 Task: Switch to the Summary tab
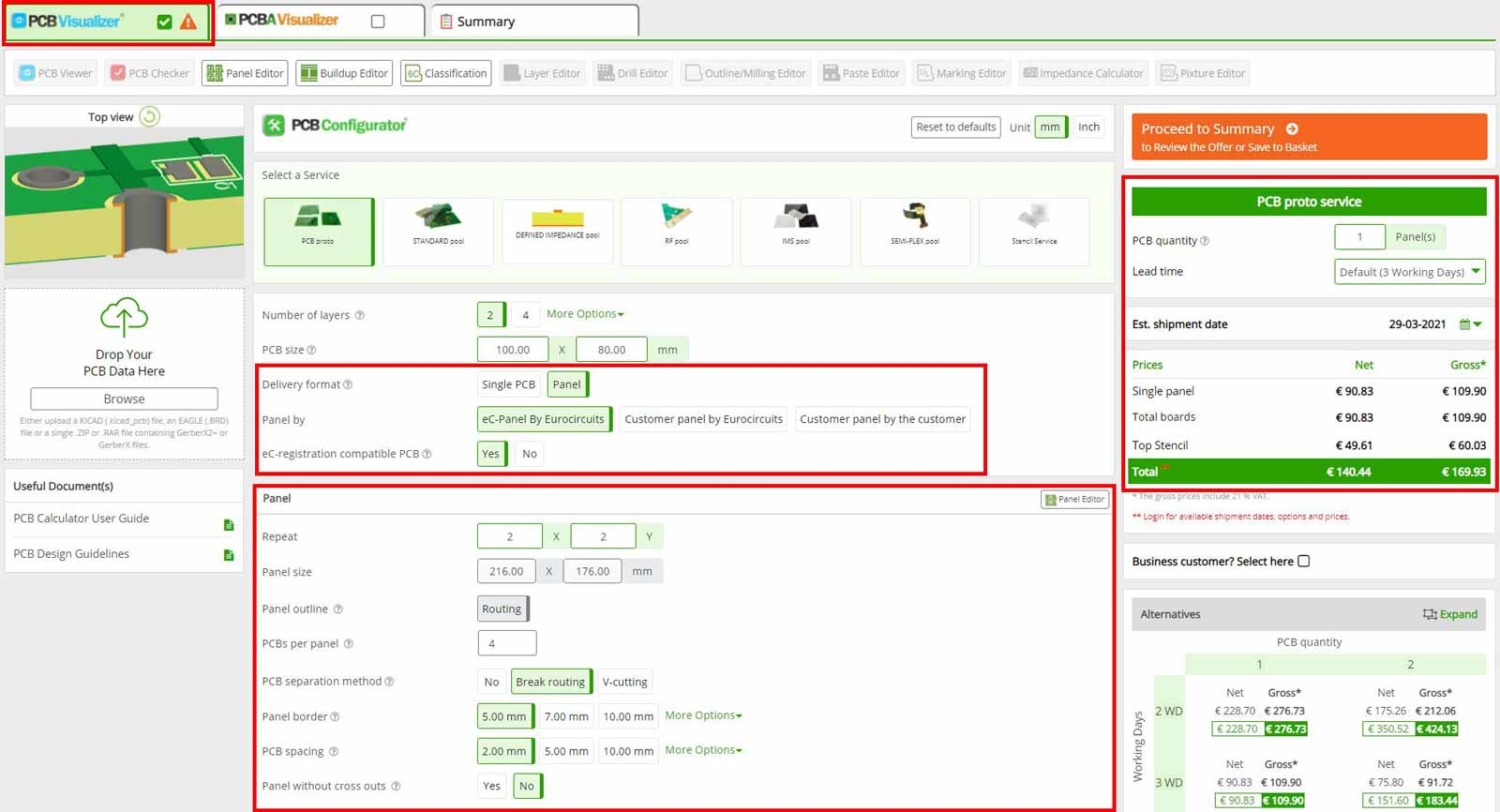coord(533,21)
